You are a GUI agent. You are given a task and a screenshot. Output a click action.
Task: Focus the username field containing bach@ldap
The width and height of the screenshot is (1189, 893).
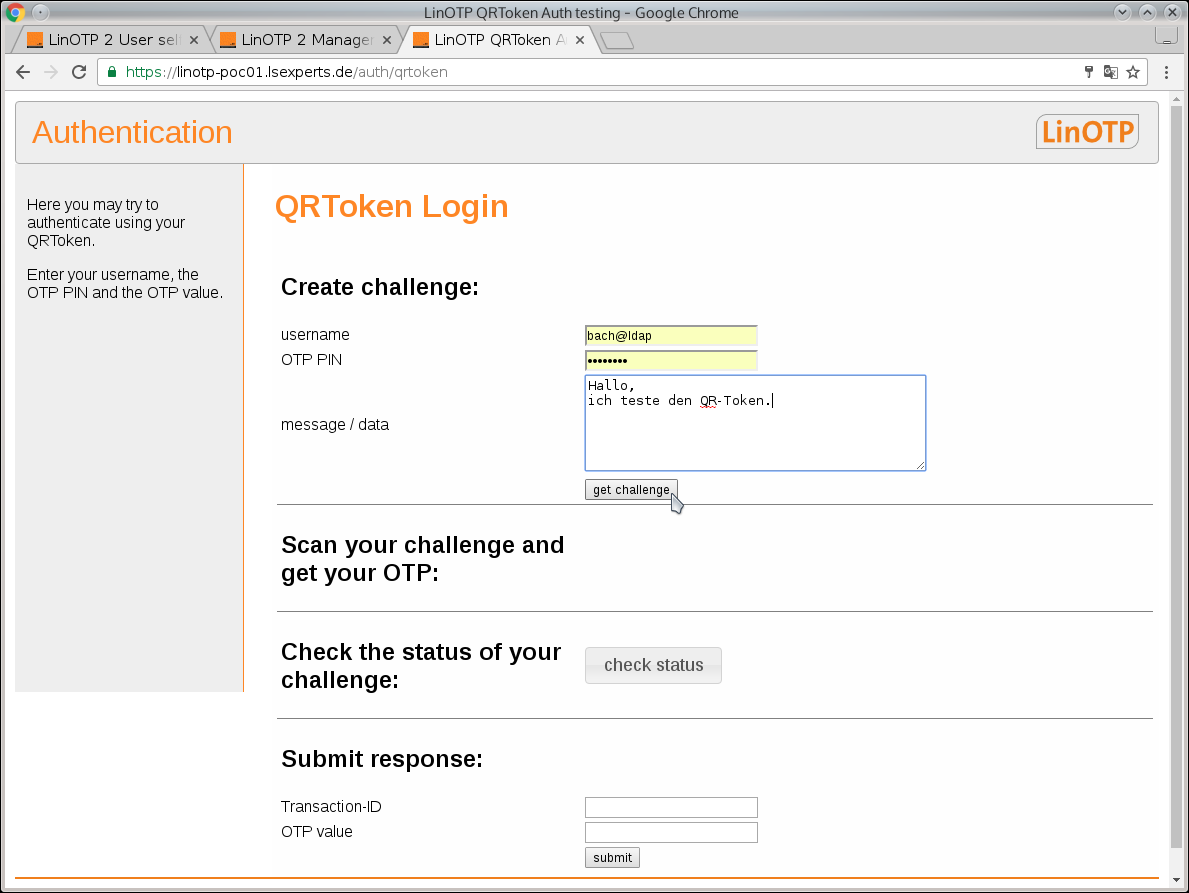pos(671,336)
